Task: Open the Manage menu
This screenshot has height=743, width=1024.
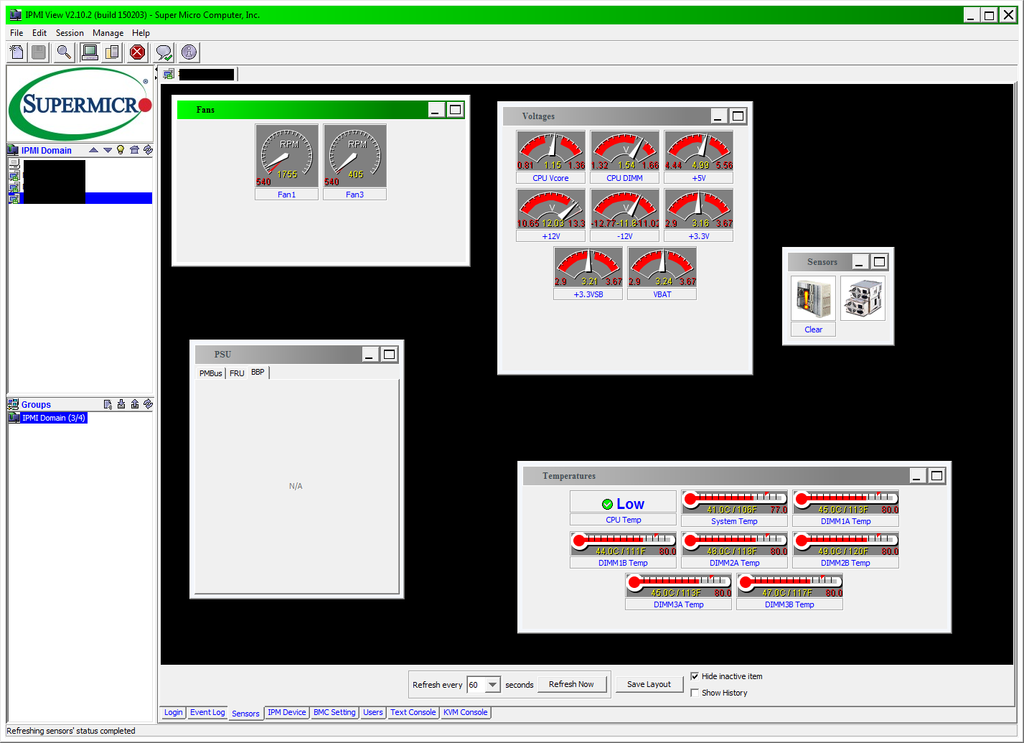Action: click(x=108, y=33)
